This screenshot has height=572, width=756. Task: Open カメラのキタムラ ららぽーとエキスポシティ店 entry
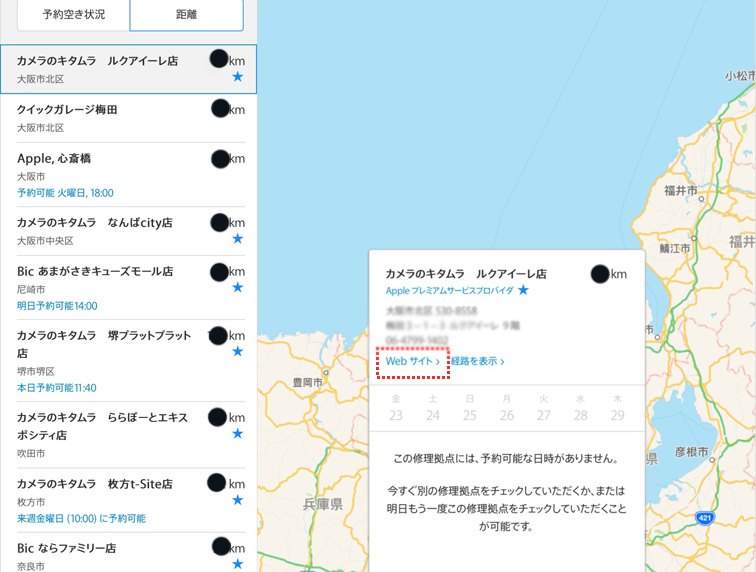131,435
